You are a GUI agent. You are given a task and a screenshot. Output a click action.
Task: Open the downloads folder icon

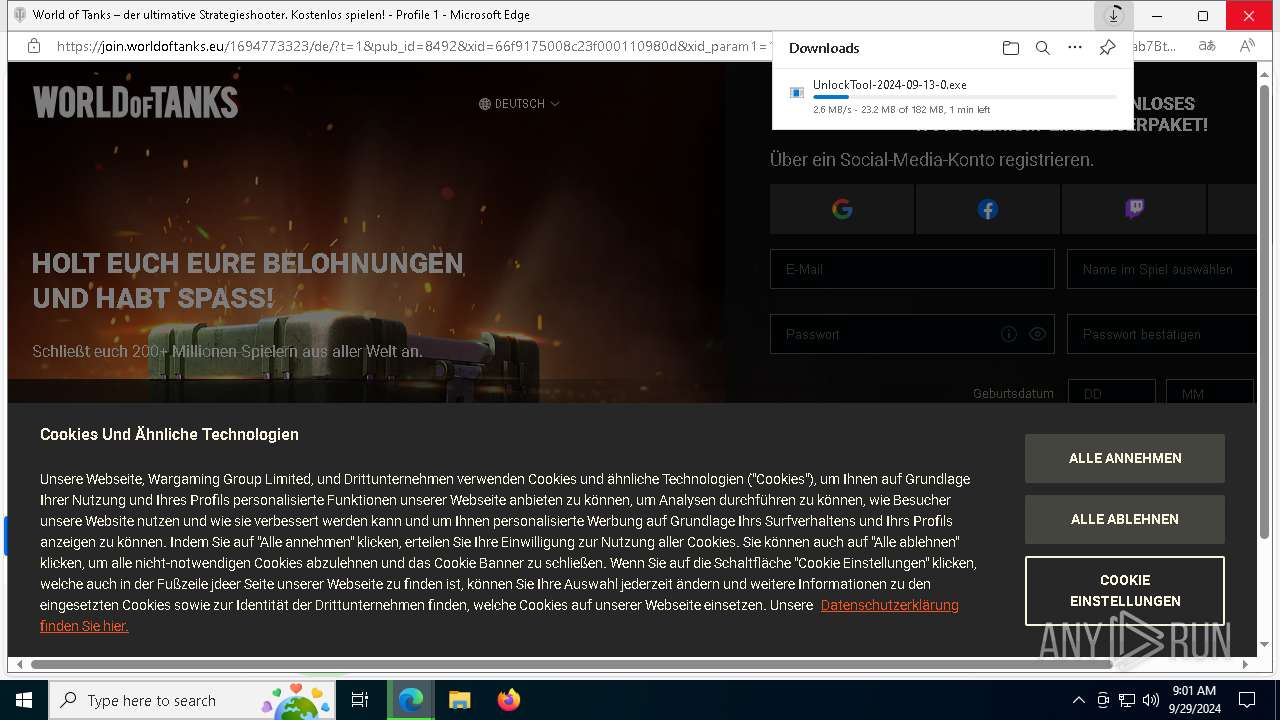pos(1011,48)
